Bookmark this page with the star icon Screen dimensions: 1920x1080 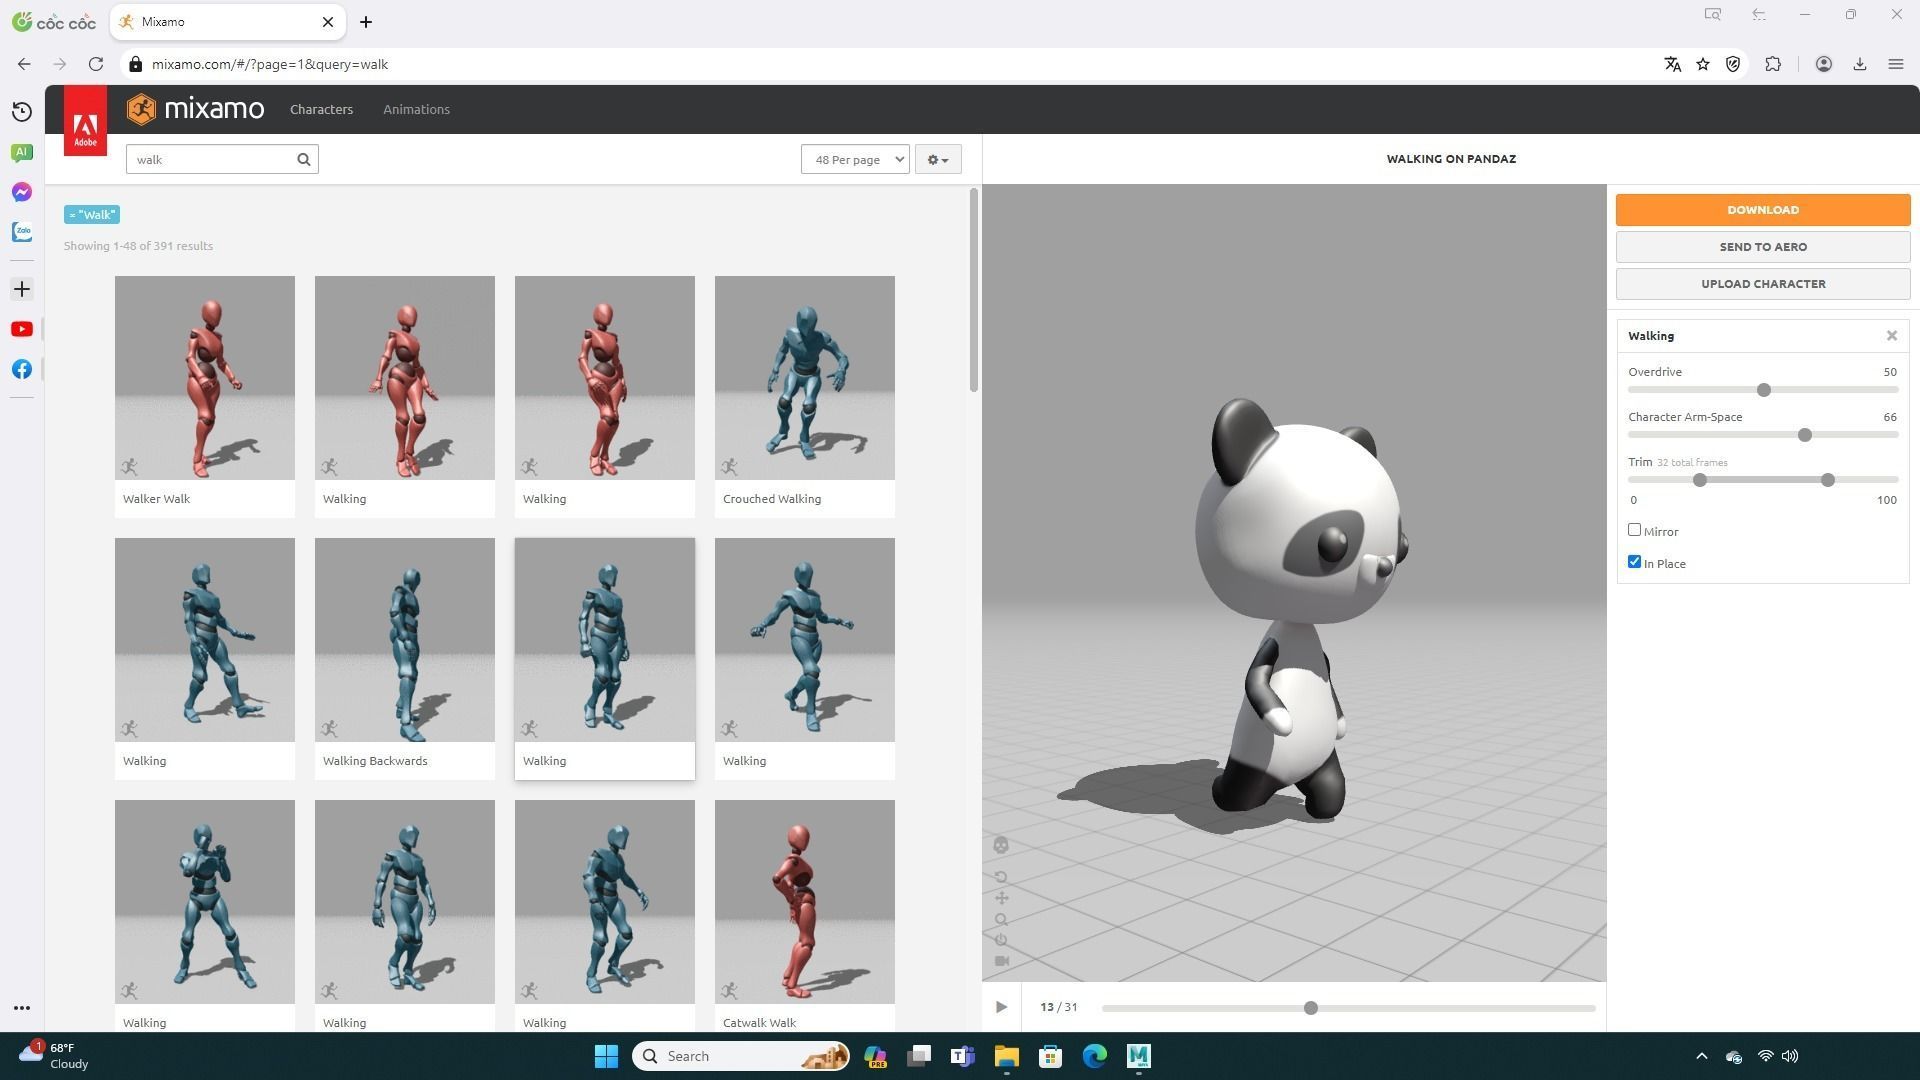(x=1703, y=64)
